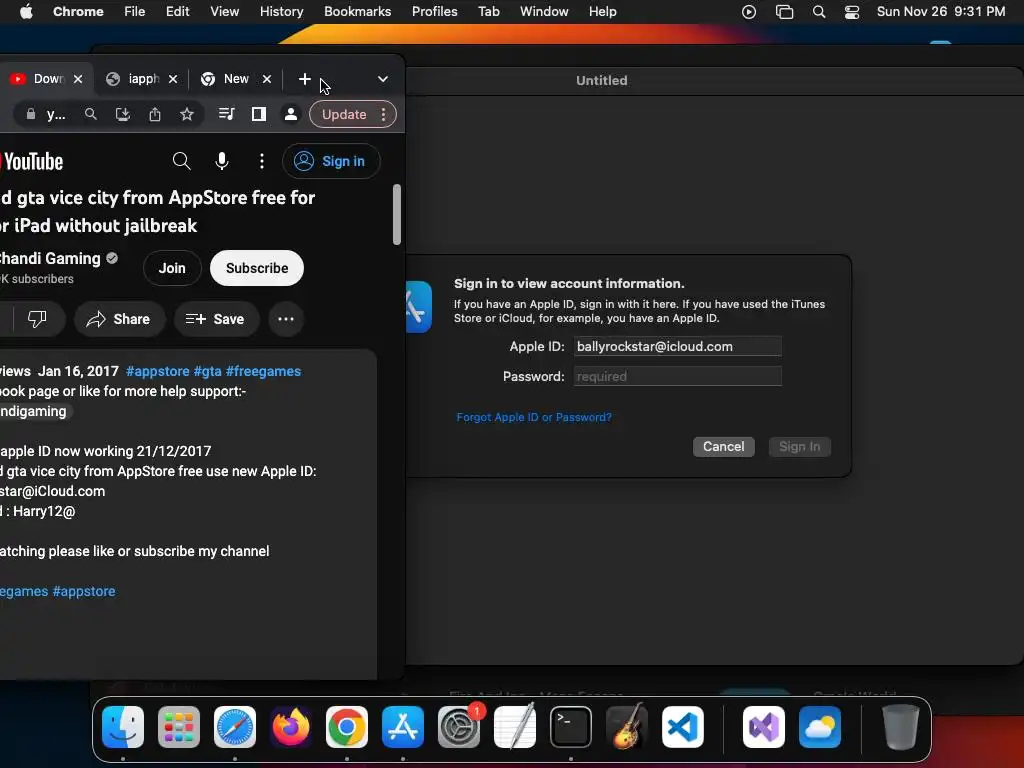Close the YouTube 'Down' tab
This screenshot has height=768, width=1024.
(78, 79)
